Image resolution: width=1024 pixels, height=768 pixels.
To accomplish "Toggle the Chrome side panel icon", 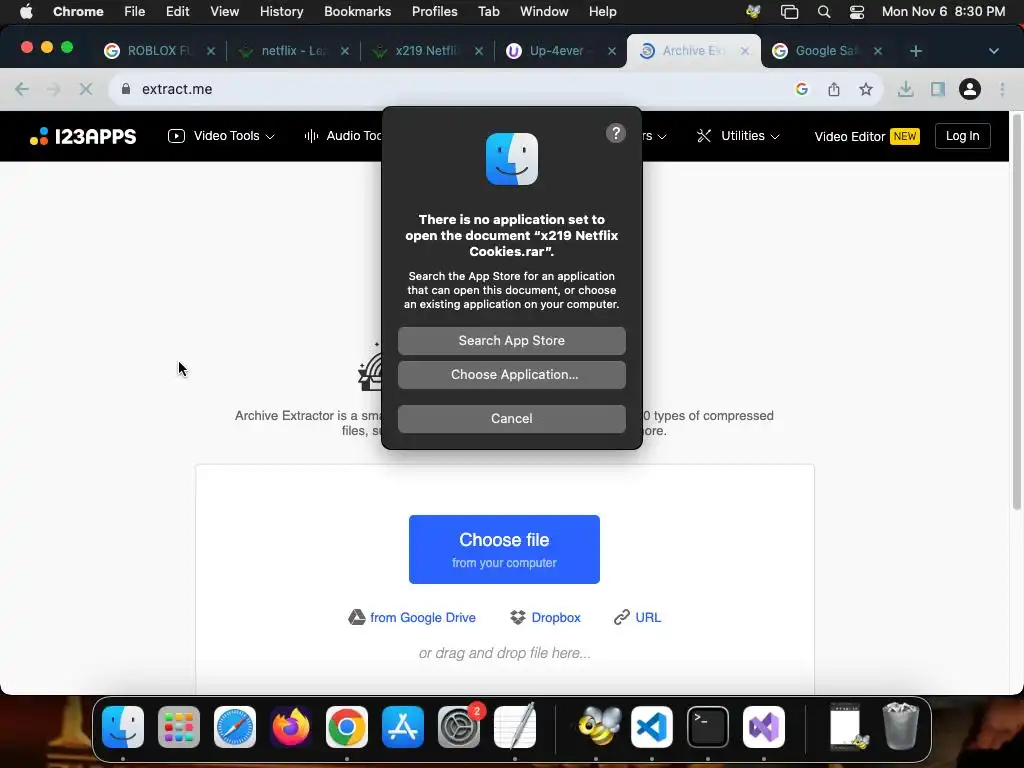I will coord(938,89).
